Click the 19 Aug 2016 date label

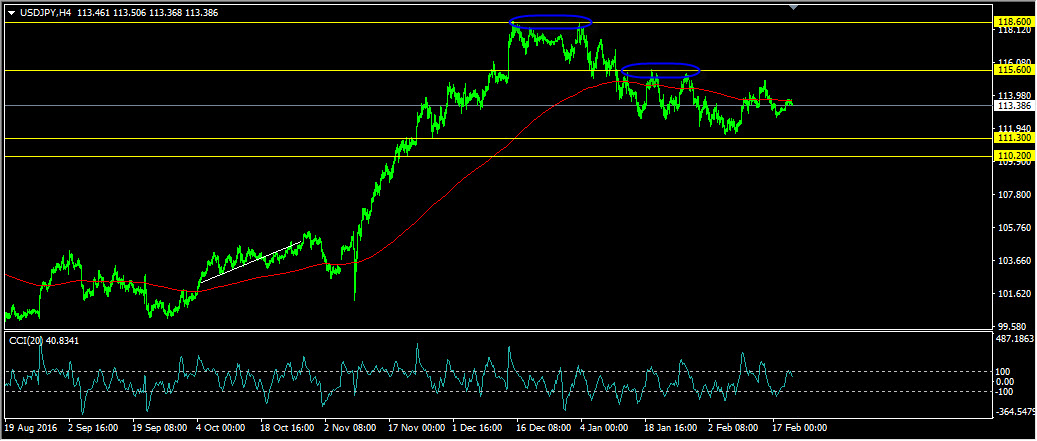[x=31, y=428]
